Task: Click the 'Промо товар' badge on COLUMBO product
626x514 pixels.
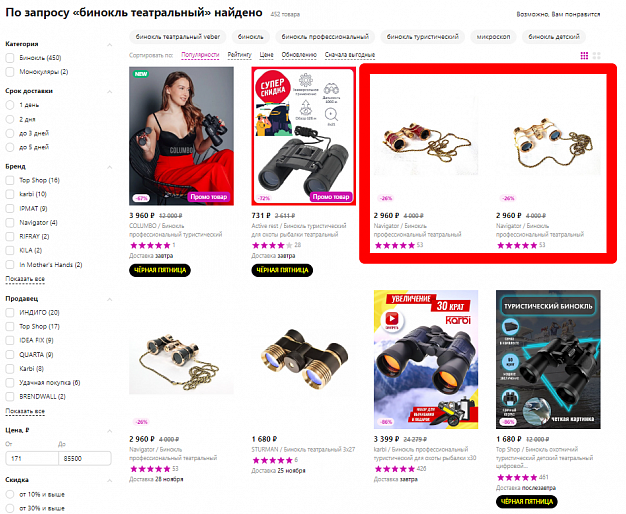Action: click(208, 197)
